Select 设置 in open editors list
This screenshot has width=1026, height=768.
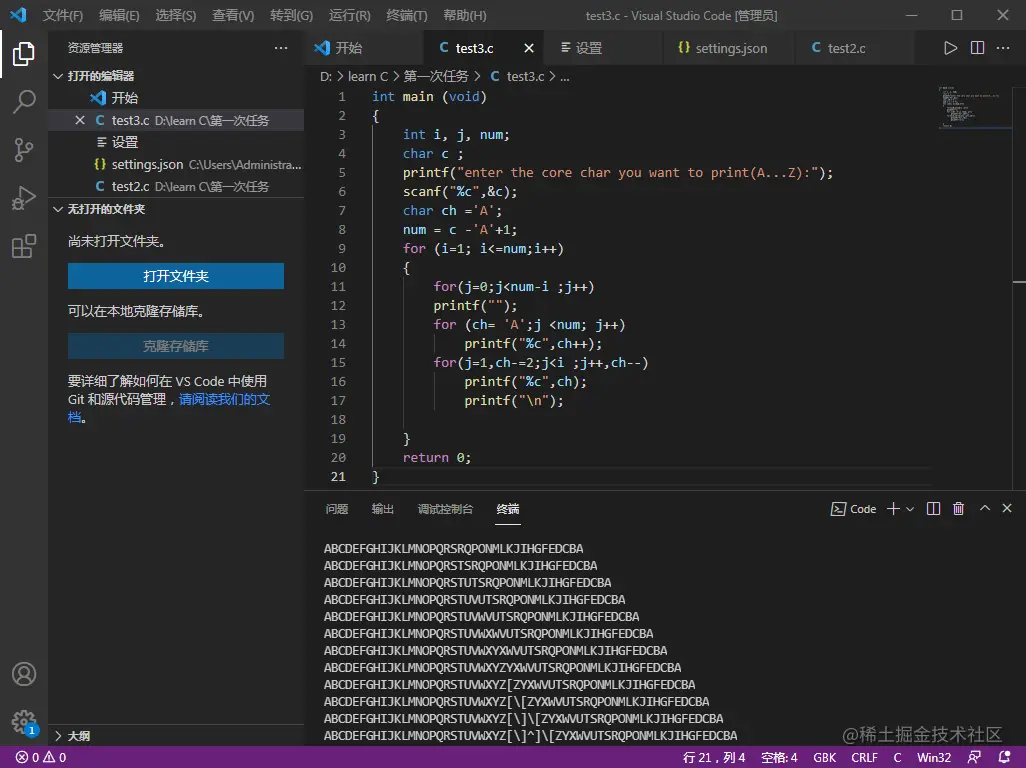pos(177,143)
